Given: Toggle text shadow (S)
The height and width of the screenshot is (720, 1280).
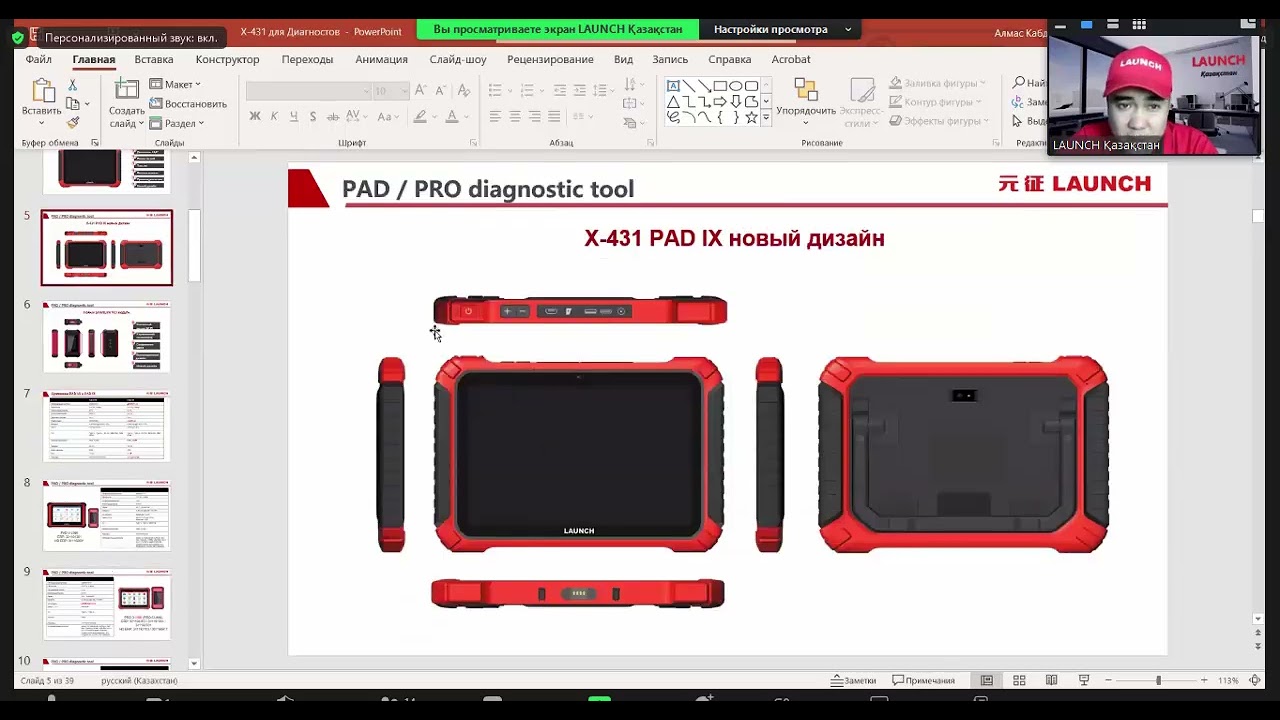Looking at the screenshot, I should pos(313,117).
